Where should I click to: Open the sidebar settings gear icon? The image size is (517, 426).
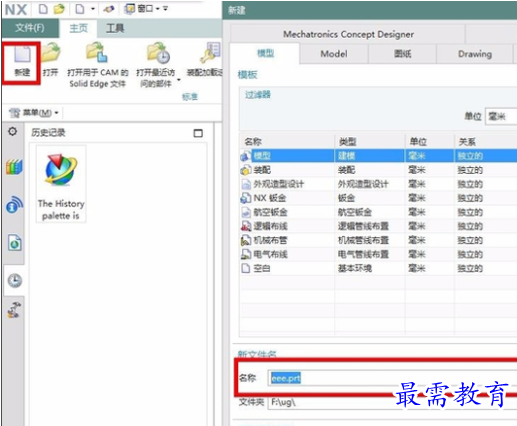tap(13, 132)
